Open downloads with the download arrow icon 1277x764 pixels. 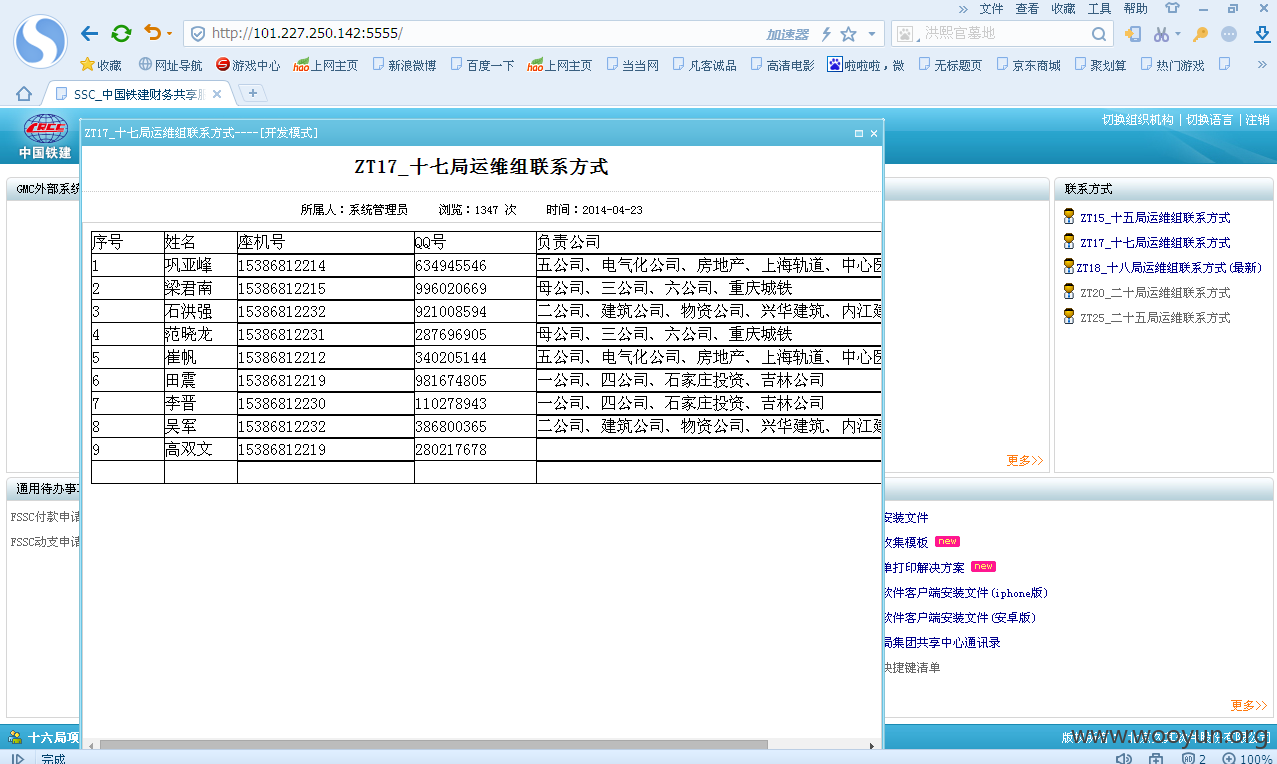coord(1261,34)
